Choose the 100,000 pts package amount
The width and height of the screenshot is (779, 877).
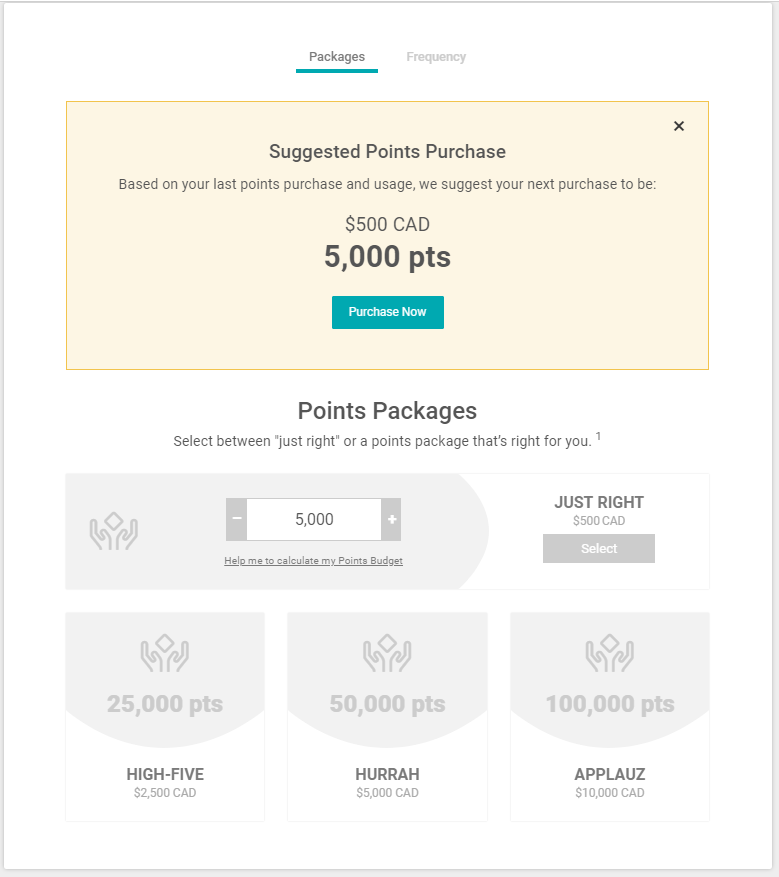point(610,704)
